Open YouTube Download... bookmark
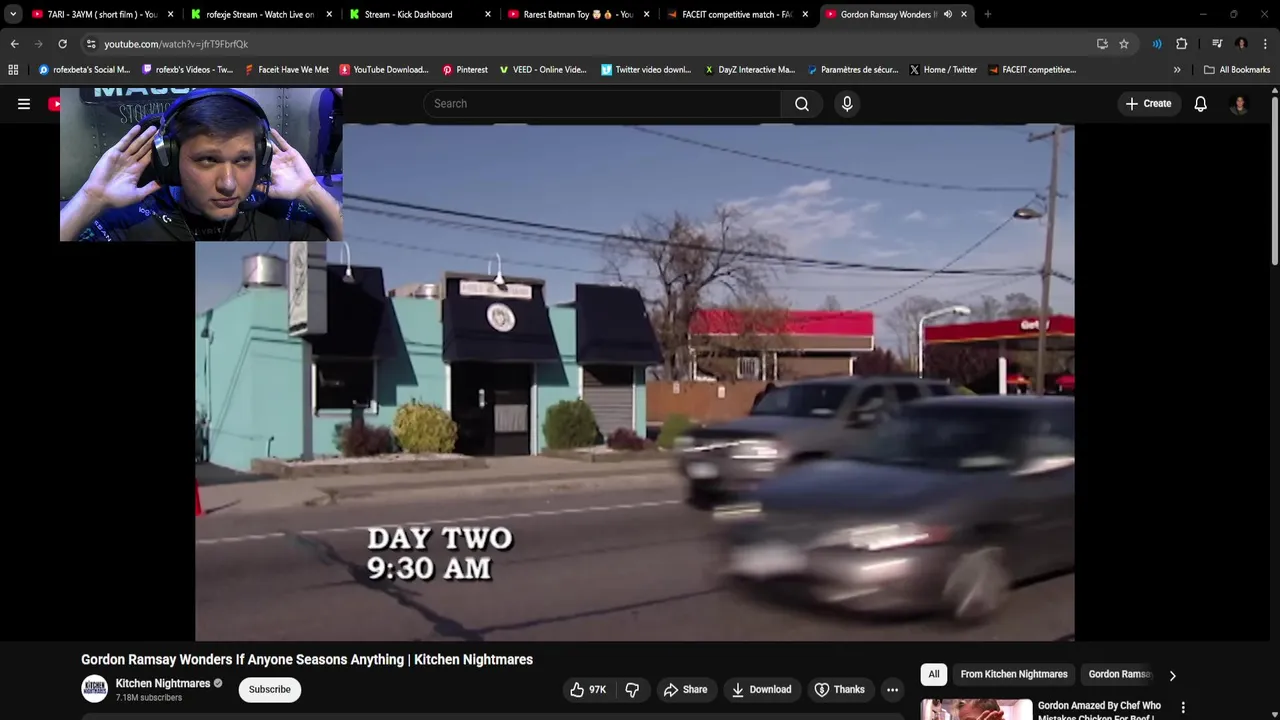This screenshot has width=1280, height=720. tap(384, 70)
